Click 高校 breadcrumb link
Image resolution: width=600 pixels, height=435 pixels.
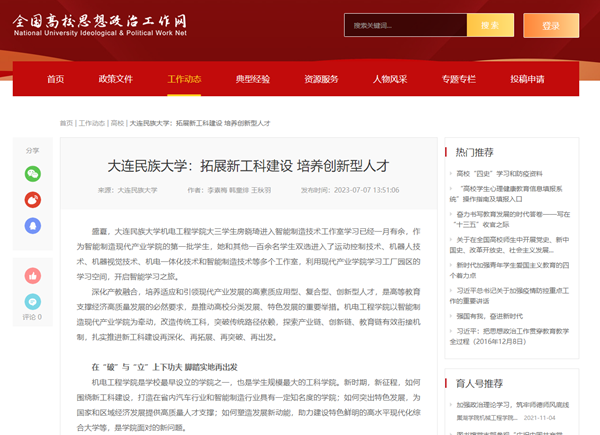tap(117, 123)
